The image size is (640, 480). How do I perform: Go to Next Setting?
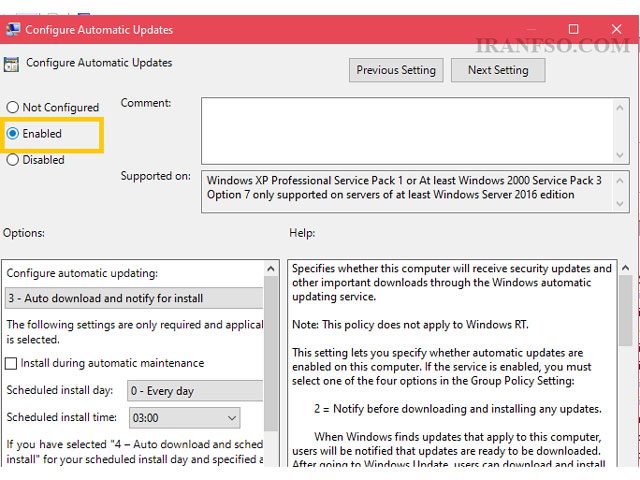click(498, 70)
